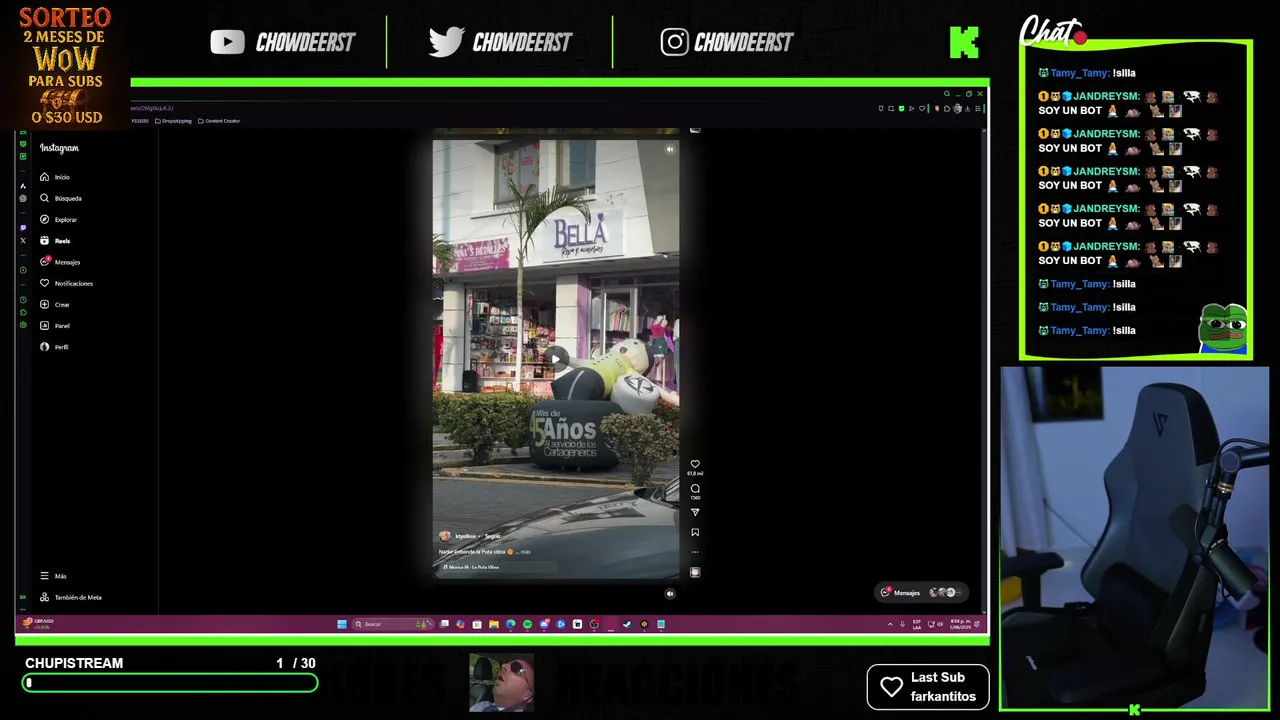Open Spotify from taskbar
The width and height of the screenshot is (1280, 720).
527,624
